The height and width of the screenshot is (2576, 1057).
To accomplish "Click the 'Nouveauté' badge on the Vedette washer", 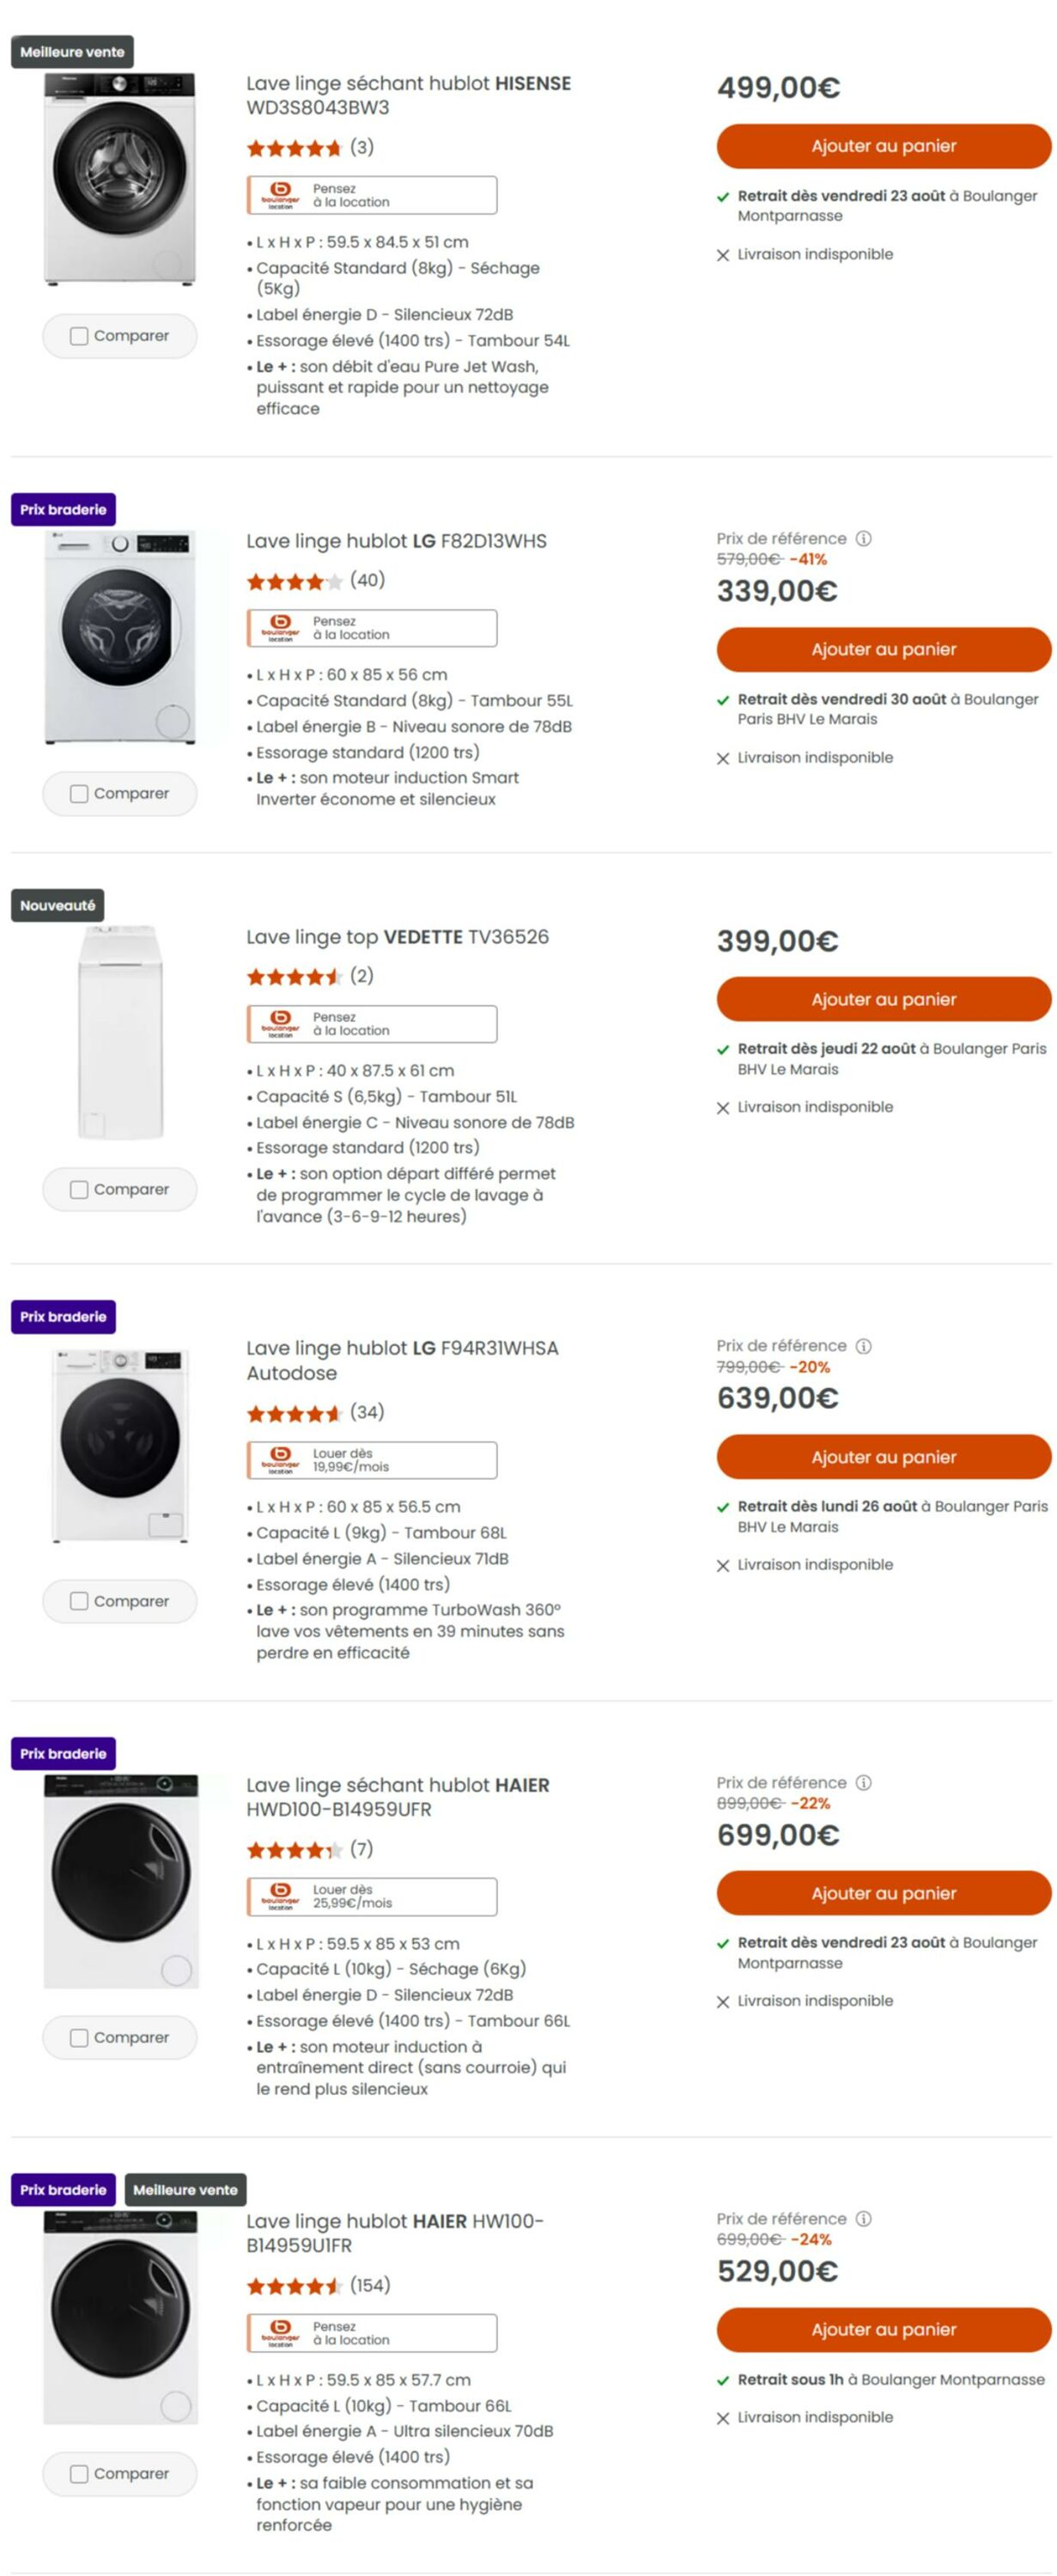I will coord(57,907).
